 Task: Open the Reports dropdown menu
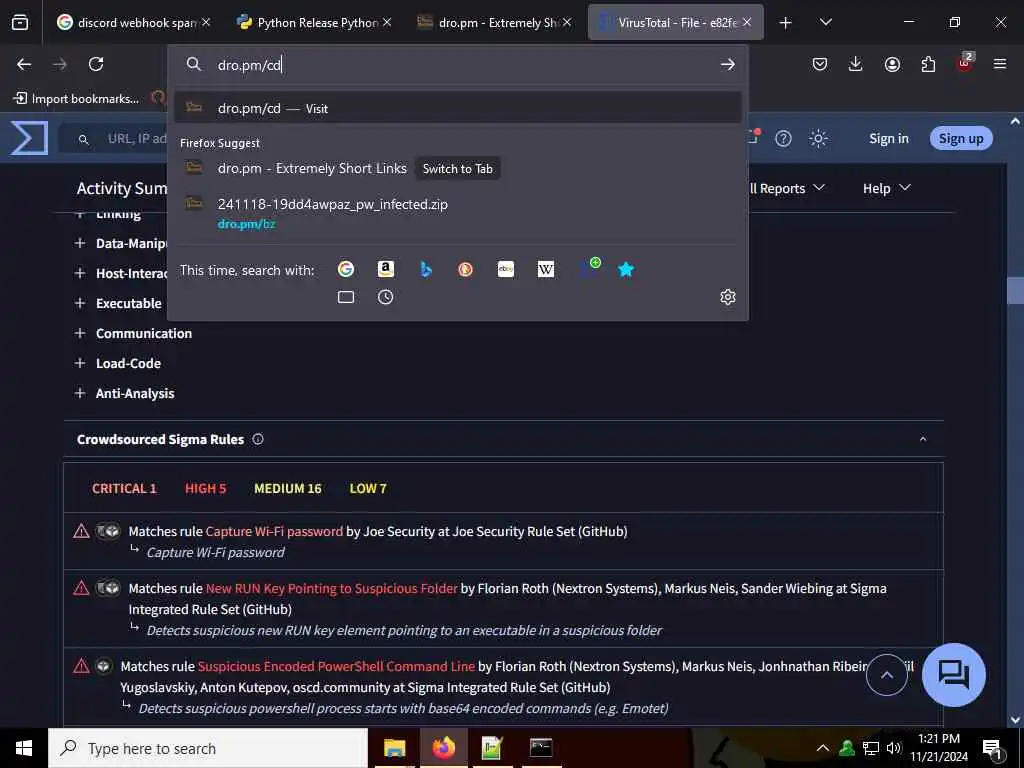[787, 188]
